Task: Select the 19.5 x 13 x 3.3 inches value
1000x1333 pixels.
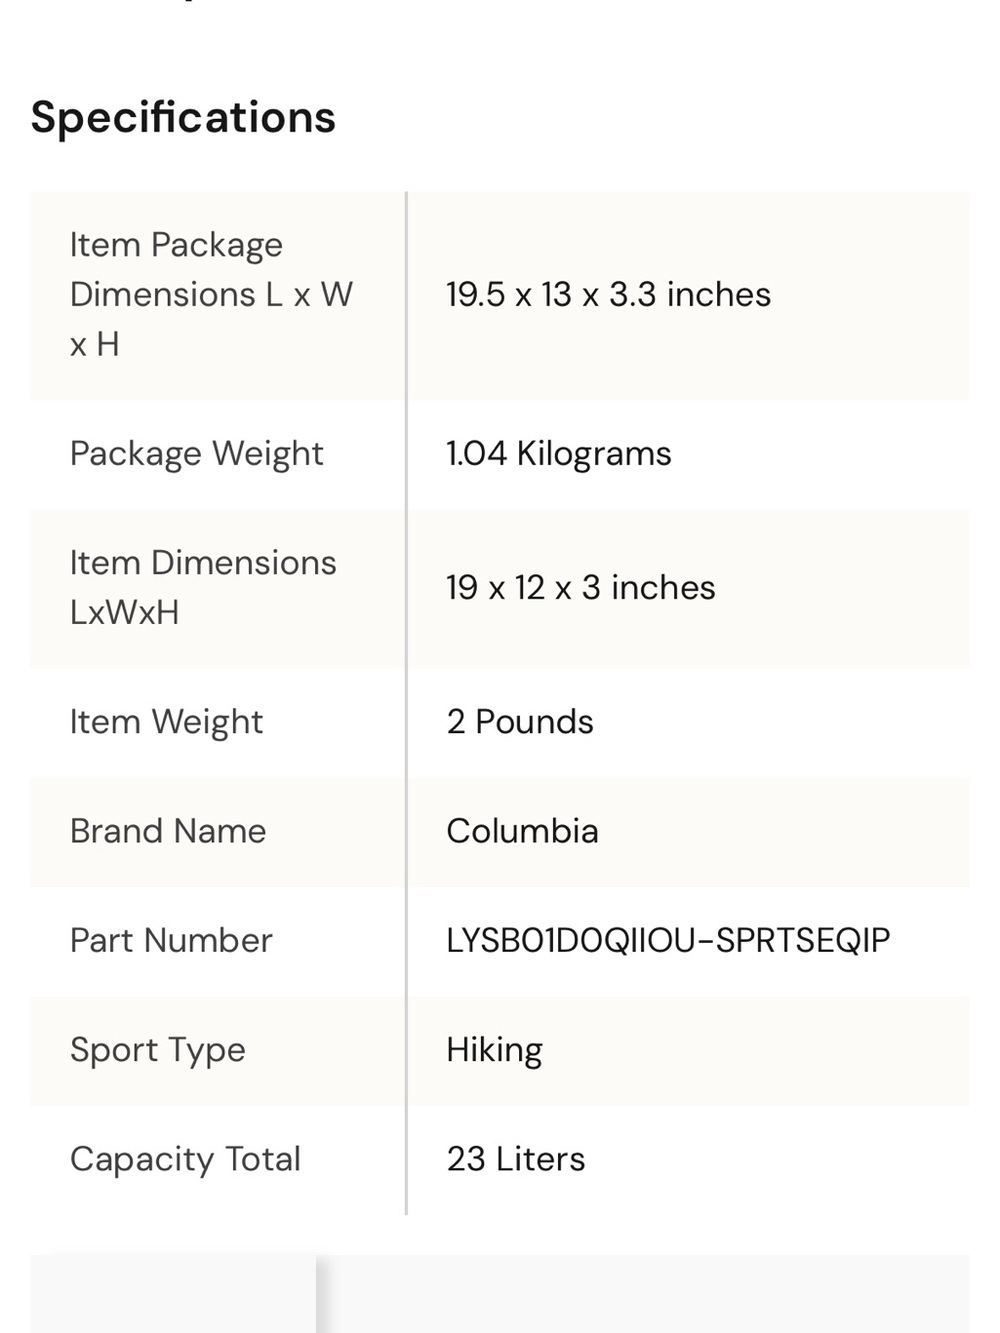Action: tap(608, 294)
